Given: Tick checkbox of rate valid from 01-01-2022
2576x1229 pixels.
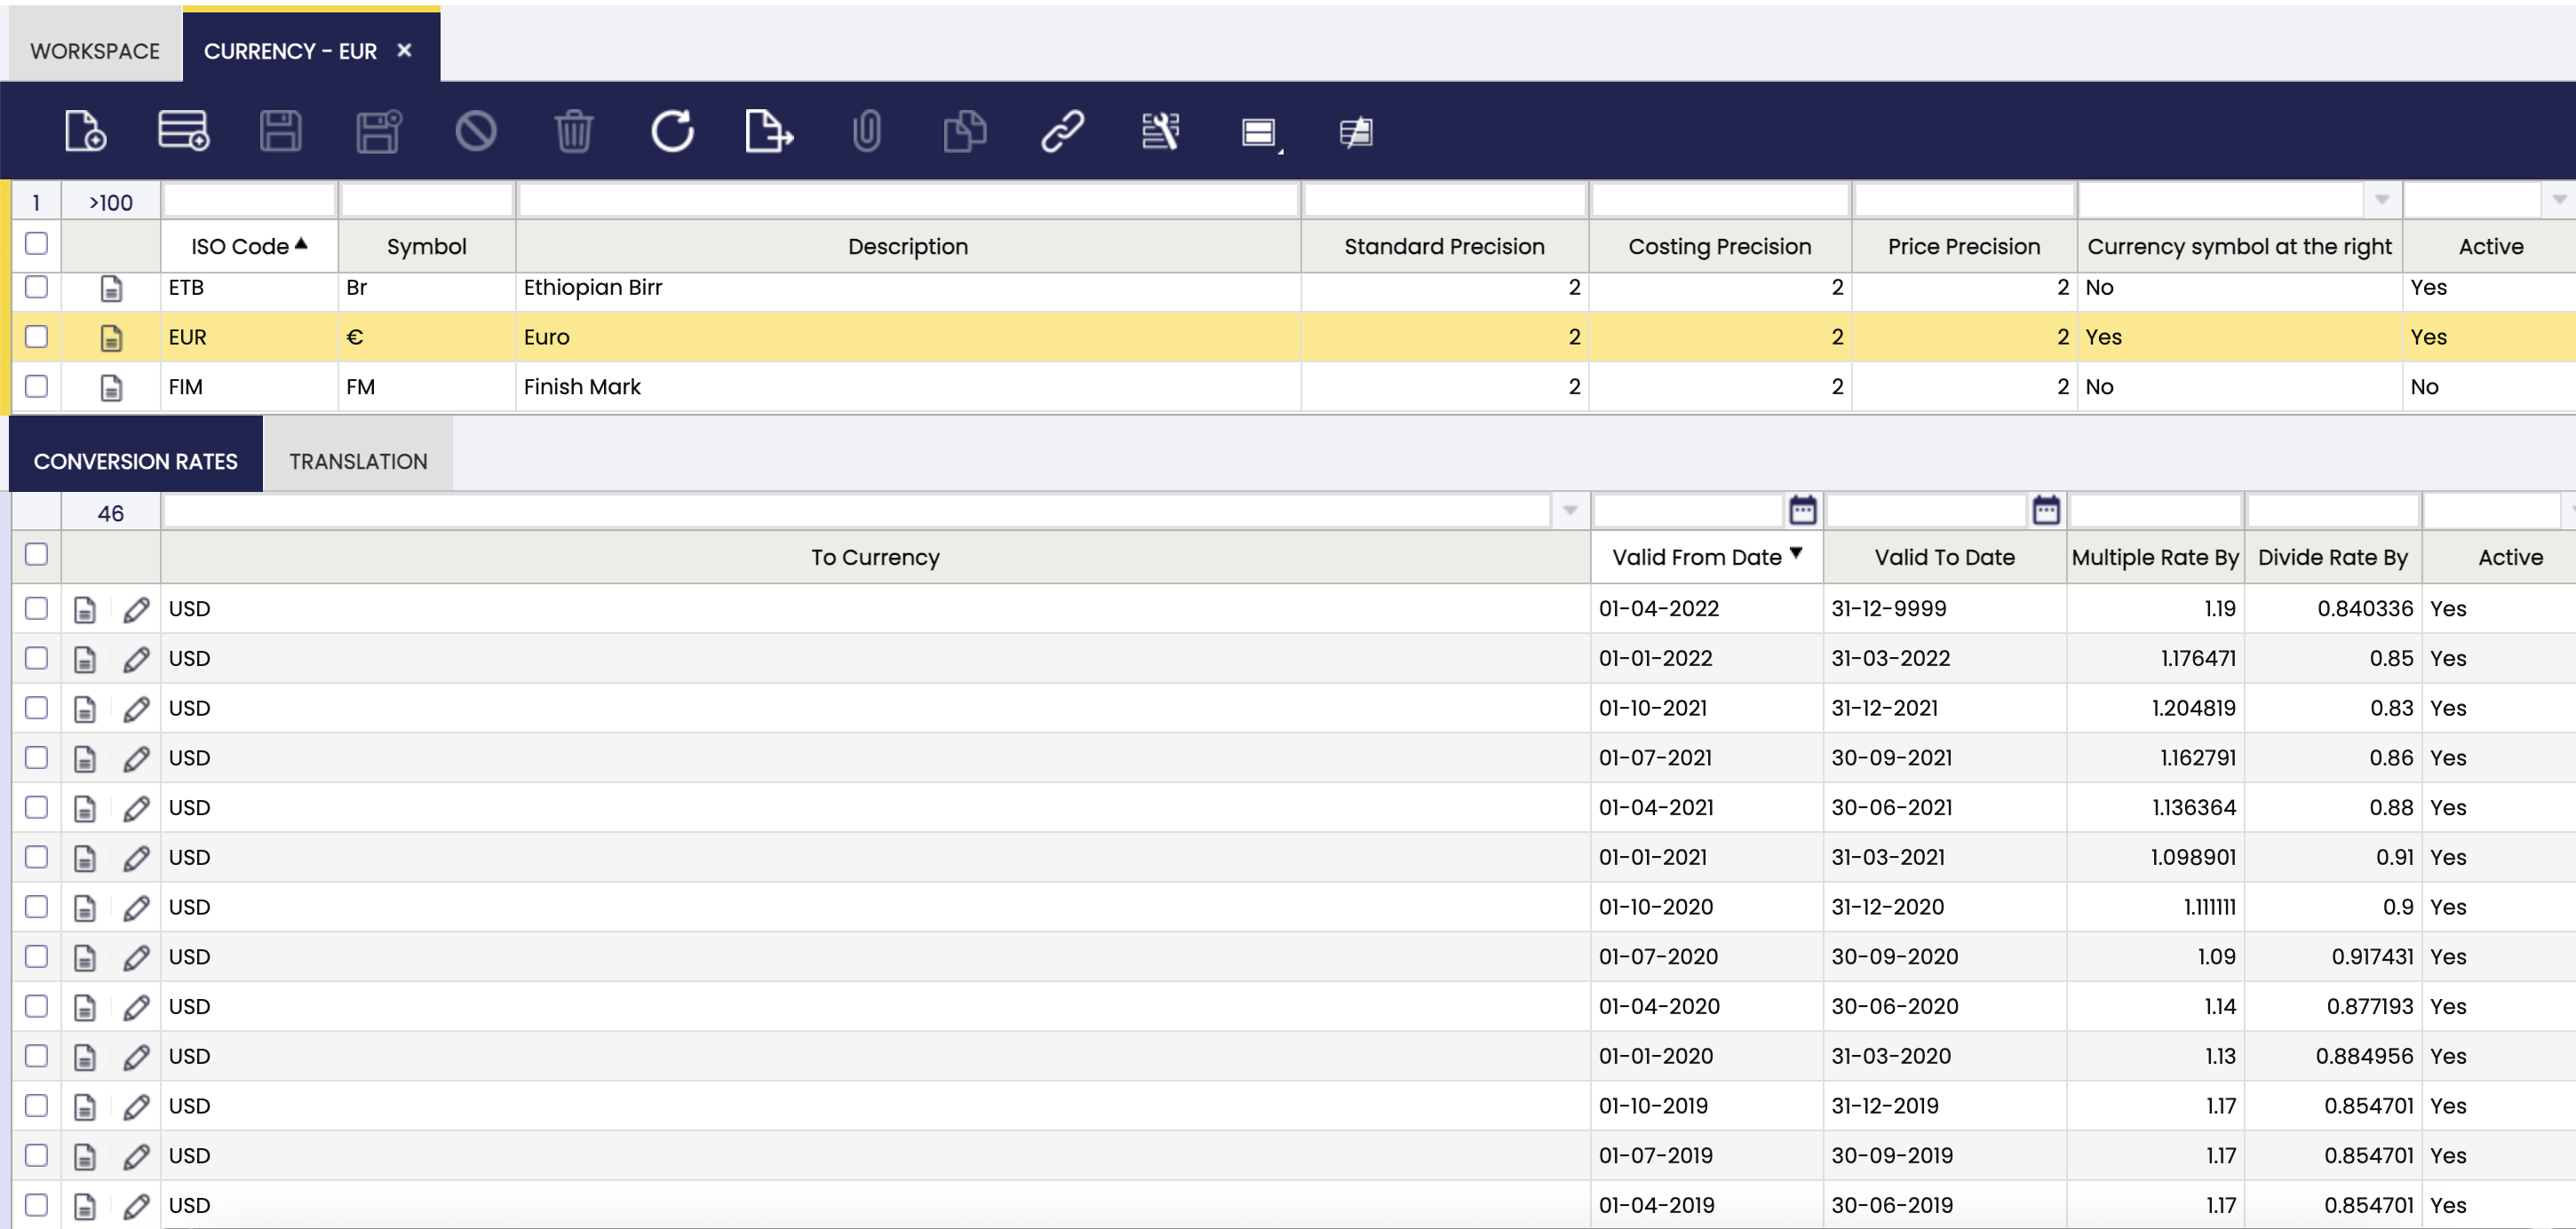Looking at the screenshot, I should pyautogui.click(x=36, y=658).
